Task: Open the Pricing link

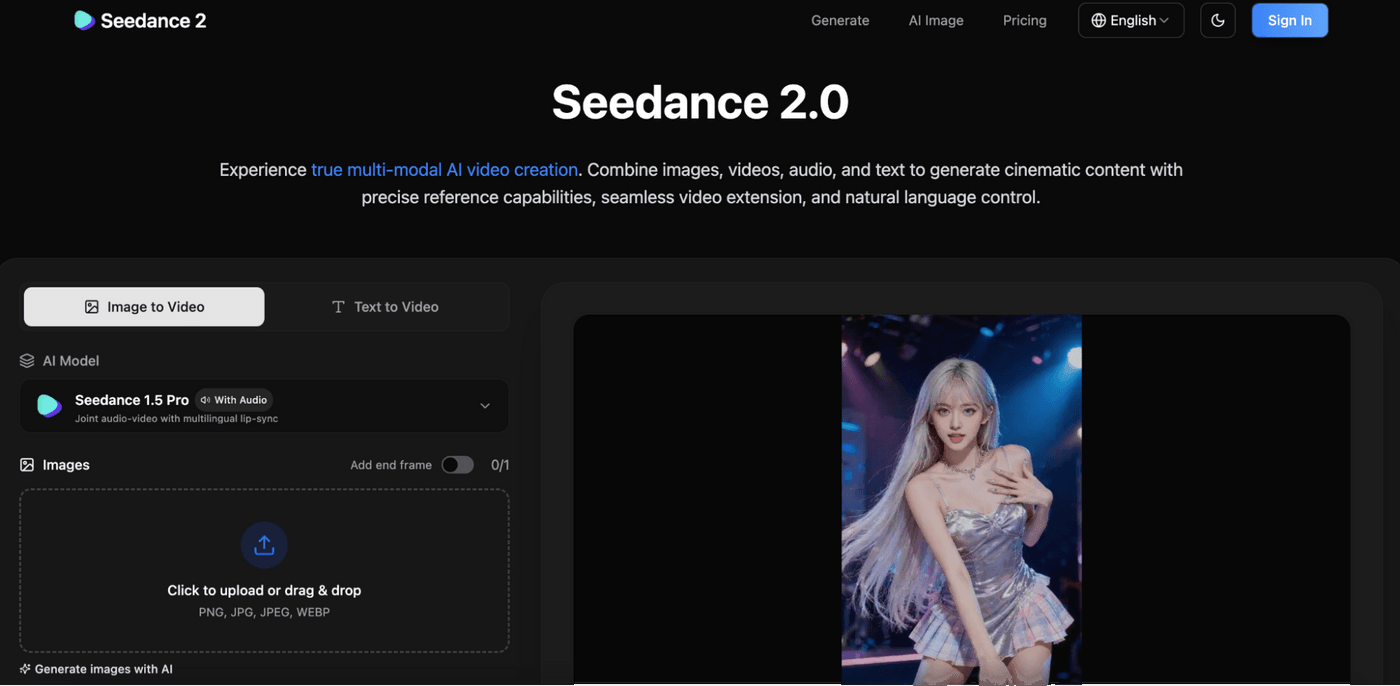Action: coord(1025,20)
